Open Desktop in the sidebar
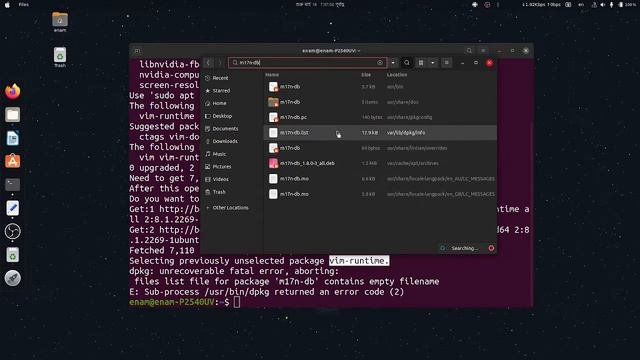This screenshot has height=360, width=640. [x=231, y=116]
